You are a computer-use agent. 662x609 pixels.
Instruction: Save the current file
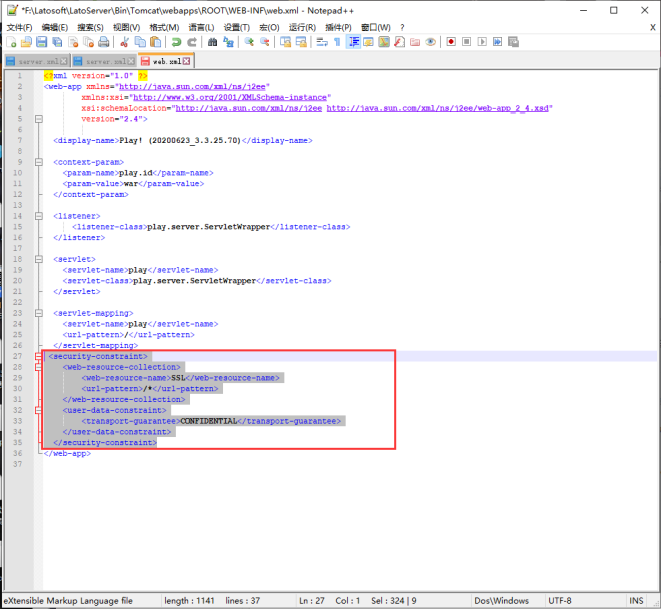(x=41, y=42)
